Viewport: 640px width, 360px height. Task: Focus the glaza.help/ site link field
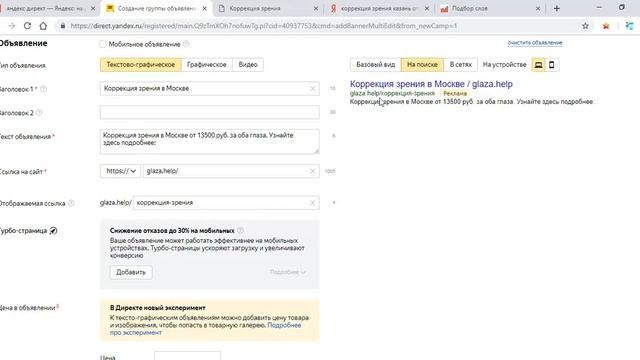[x=231, y=171]
